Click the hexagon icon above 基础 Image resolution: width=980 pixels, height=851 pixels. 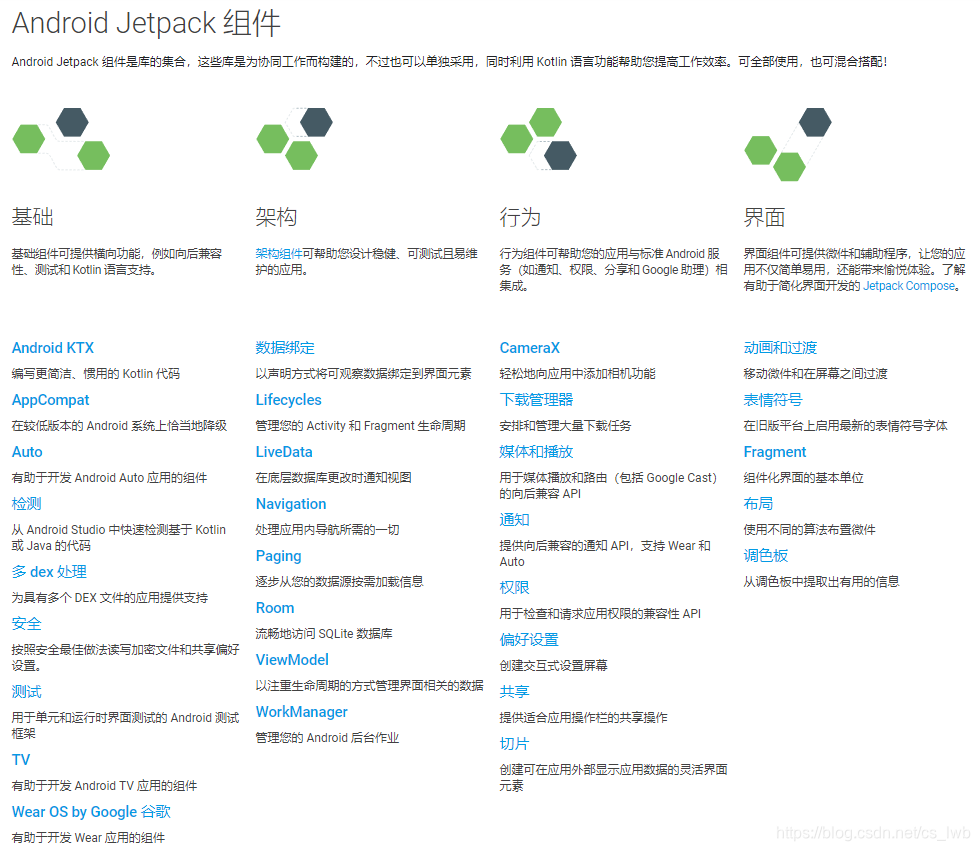click(x=61, y=139)
